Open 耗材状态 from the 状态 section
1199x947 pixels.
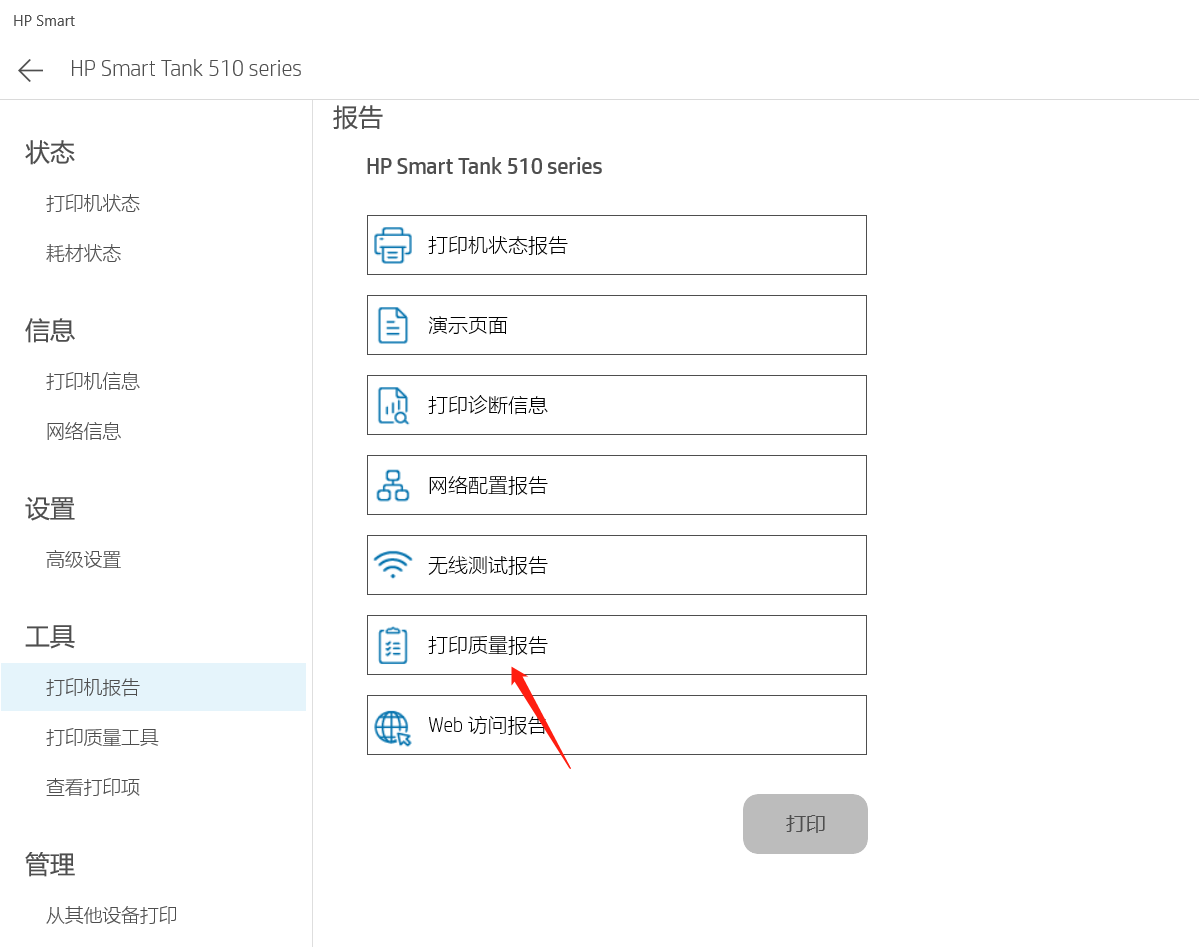pos(83,253)
